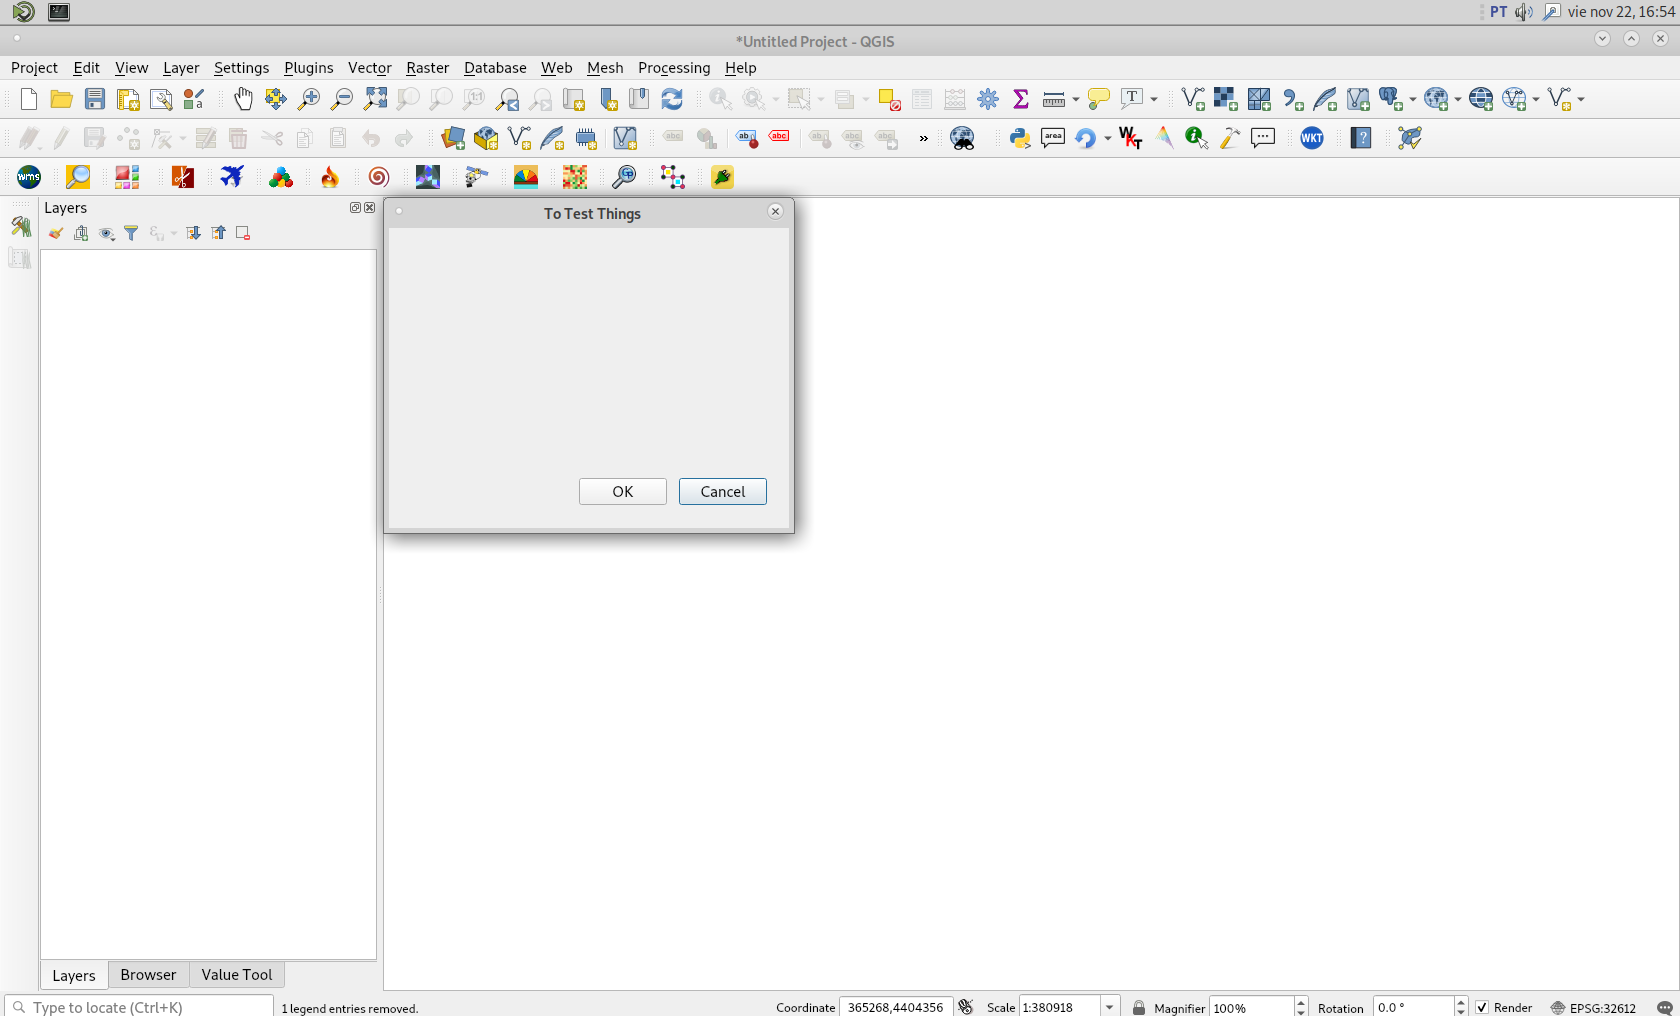Create a New GeoPackage layer
Screen dimensions: 1680x1016
point(486,138)
